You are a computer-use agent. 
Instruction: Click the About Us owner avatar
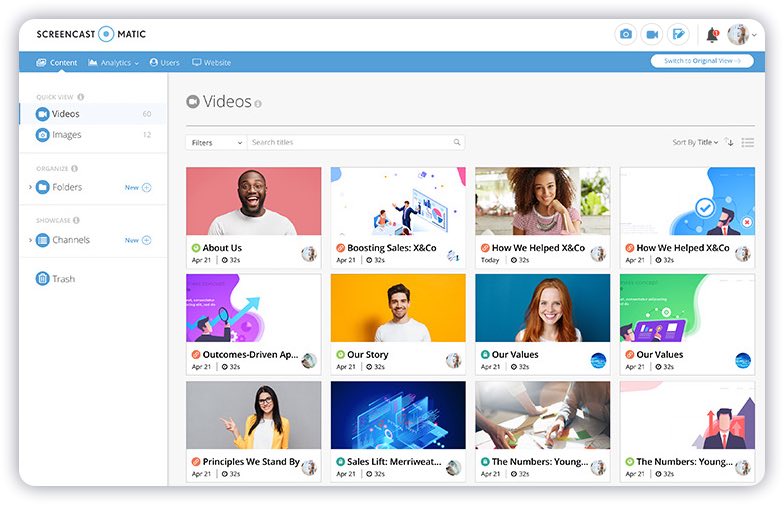pos(309,254)
